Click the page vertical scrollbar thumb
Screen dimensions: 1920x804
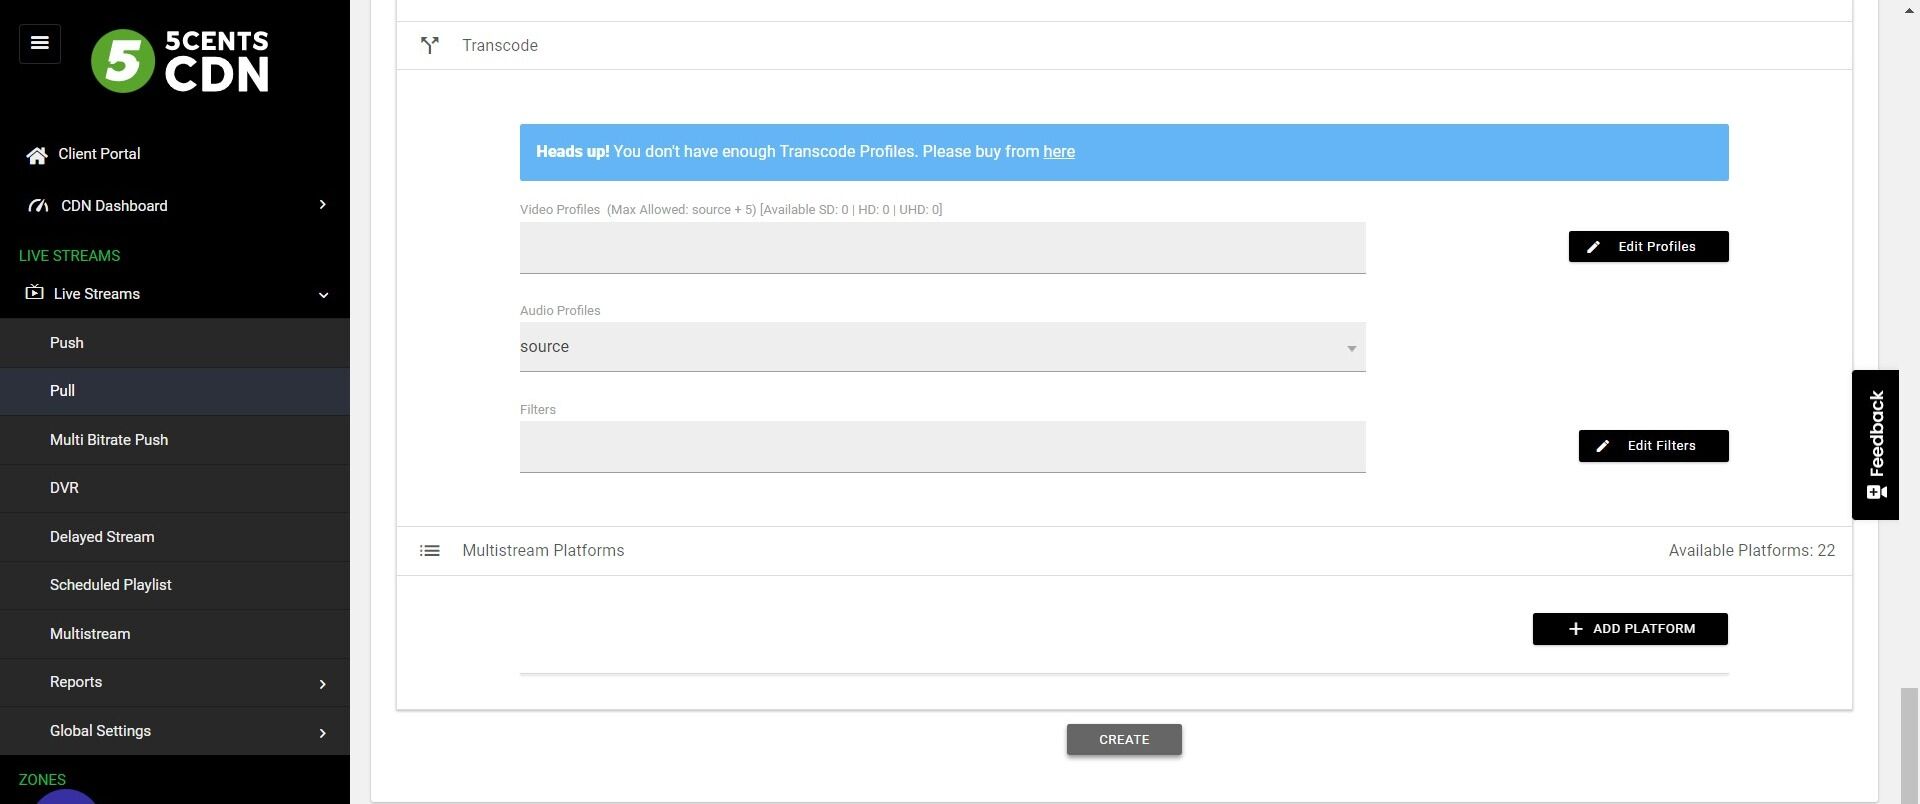(1910, 745)
